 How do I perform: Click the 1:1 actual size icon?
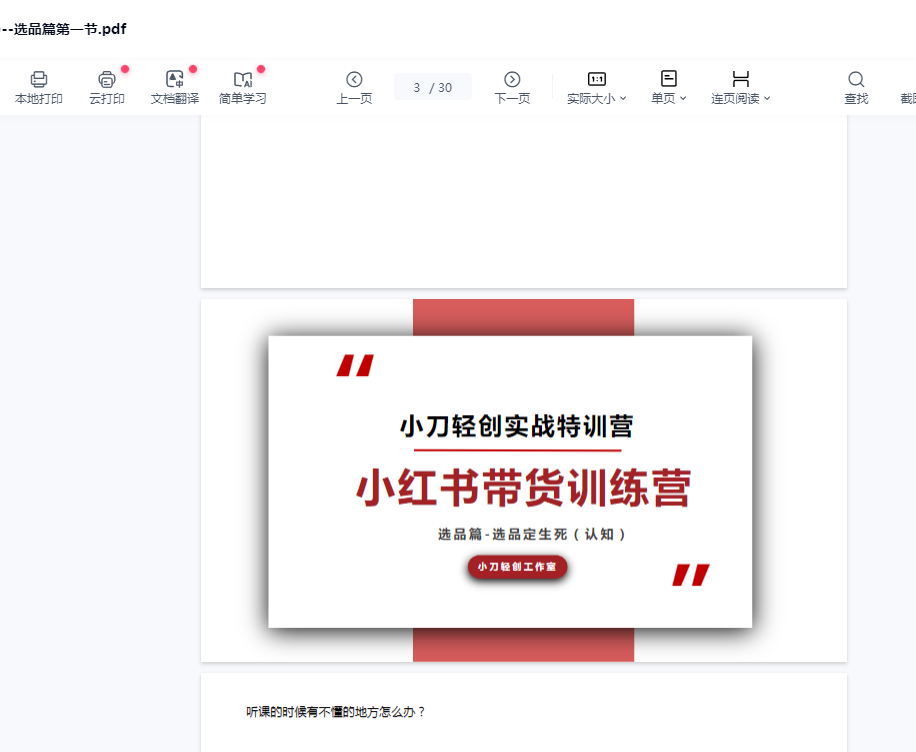(596, 79)
